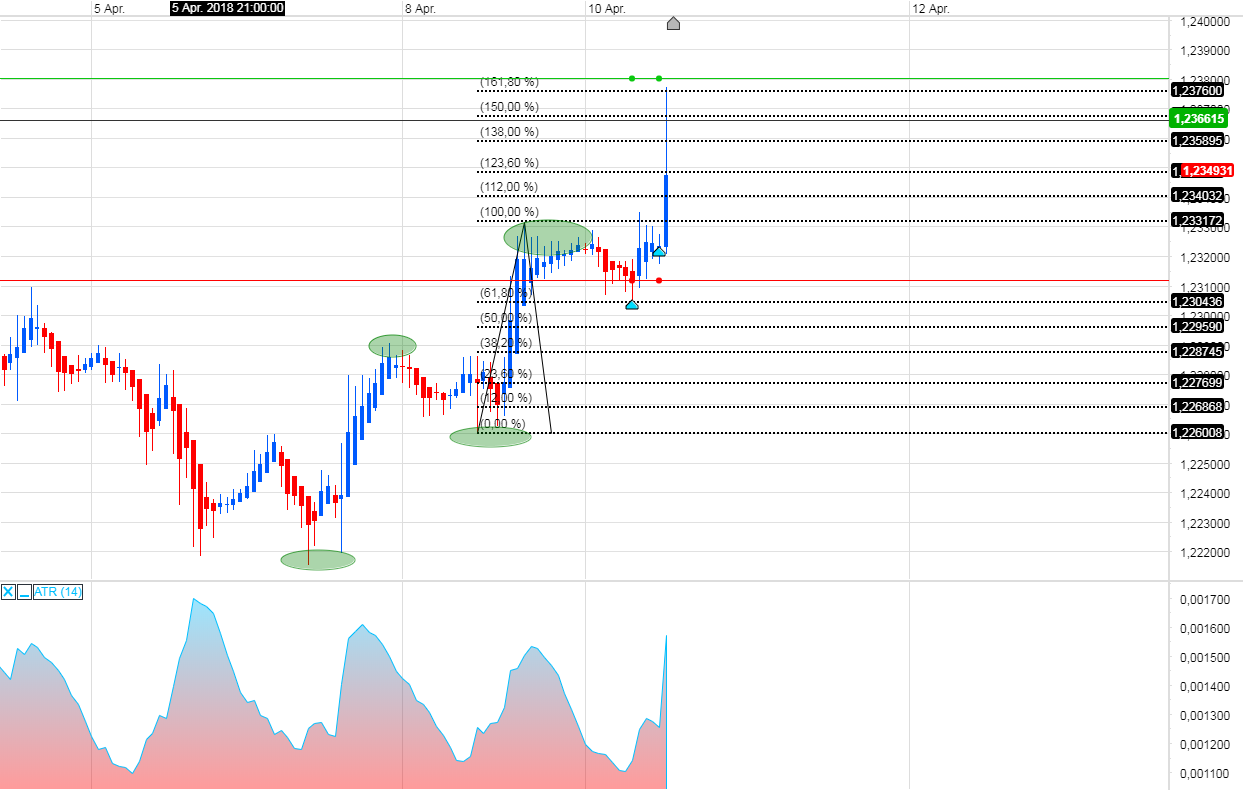Open the ATR (14) indicator settings
This screenshot has height=795, width=1243.
[x=56, y=592]
